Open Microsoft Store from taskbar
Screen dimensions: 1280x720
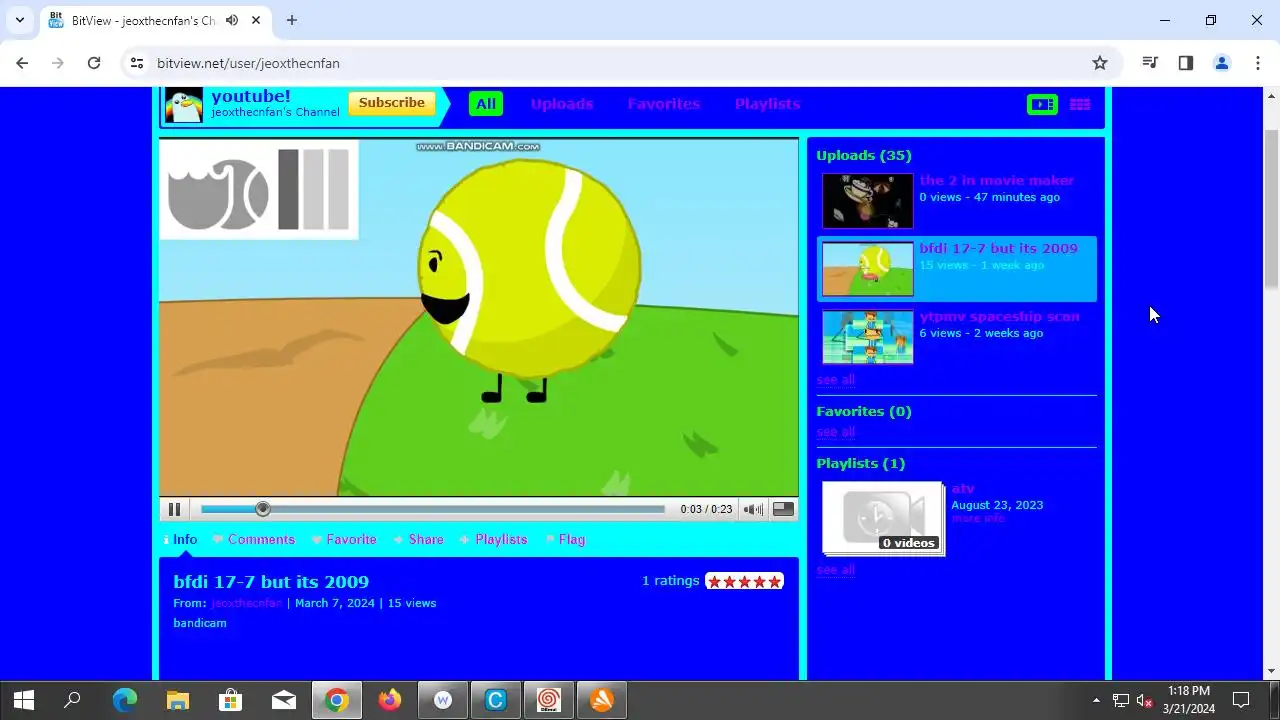[231, 700]
